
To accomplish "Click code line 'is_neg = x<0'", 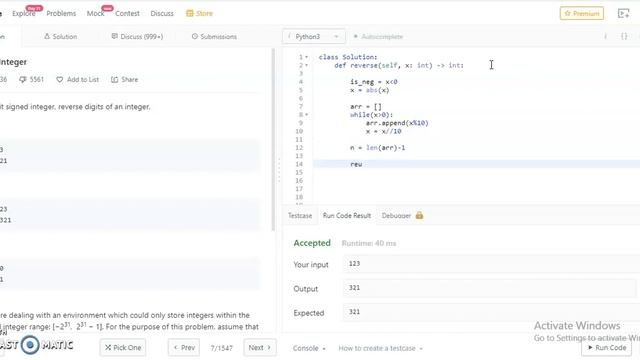I will coord(373,82).
